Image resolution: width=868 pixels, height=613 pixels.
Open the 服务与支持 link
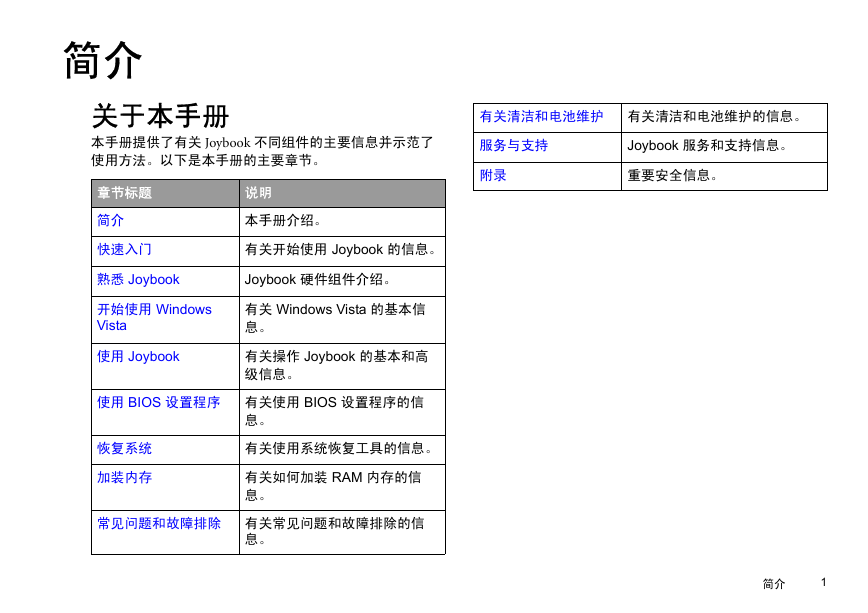click(513, 145)
